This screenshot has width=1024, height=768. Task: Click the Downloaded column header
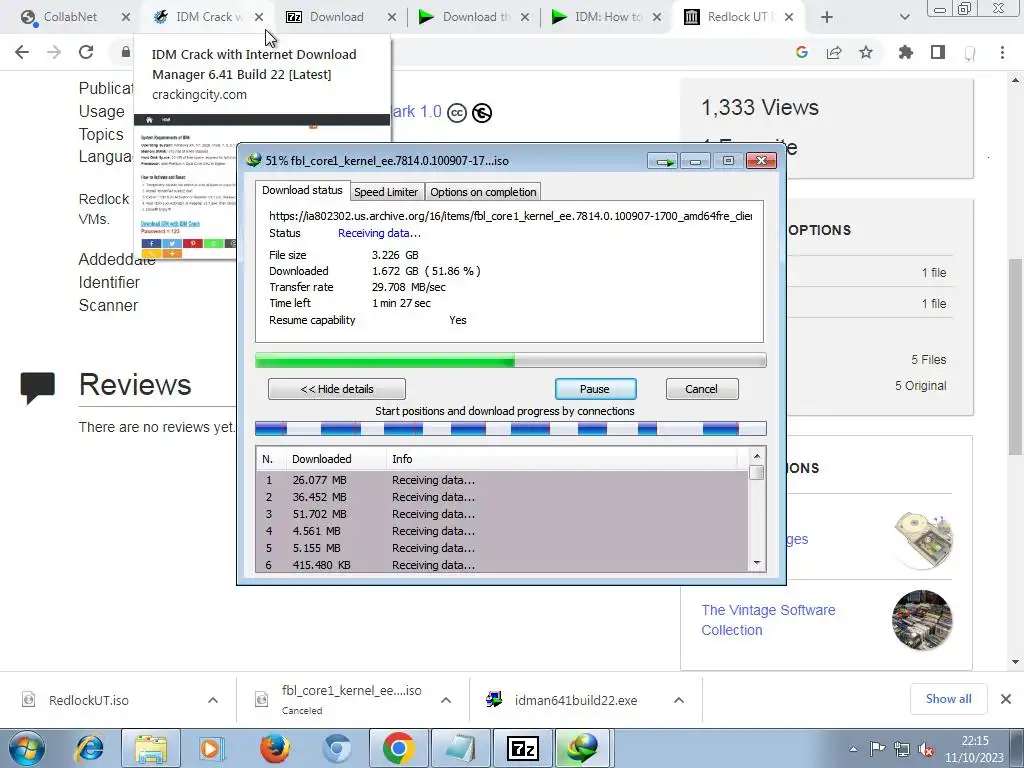336,459
